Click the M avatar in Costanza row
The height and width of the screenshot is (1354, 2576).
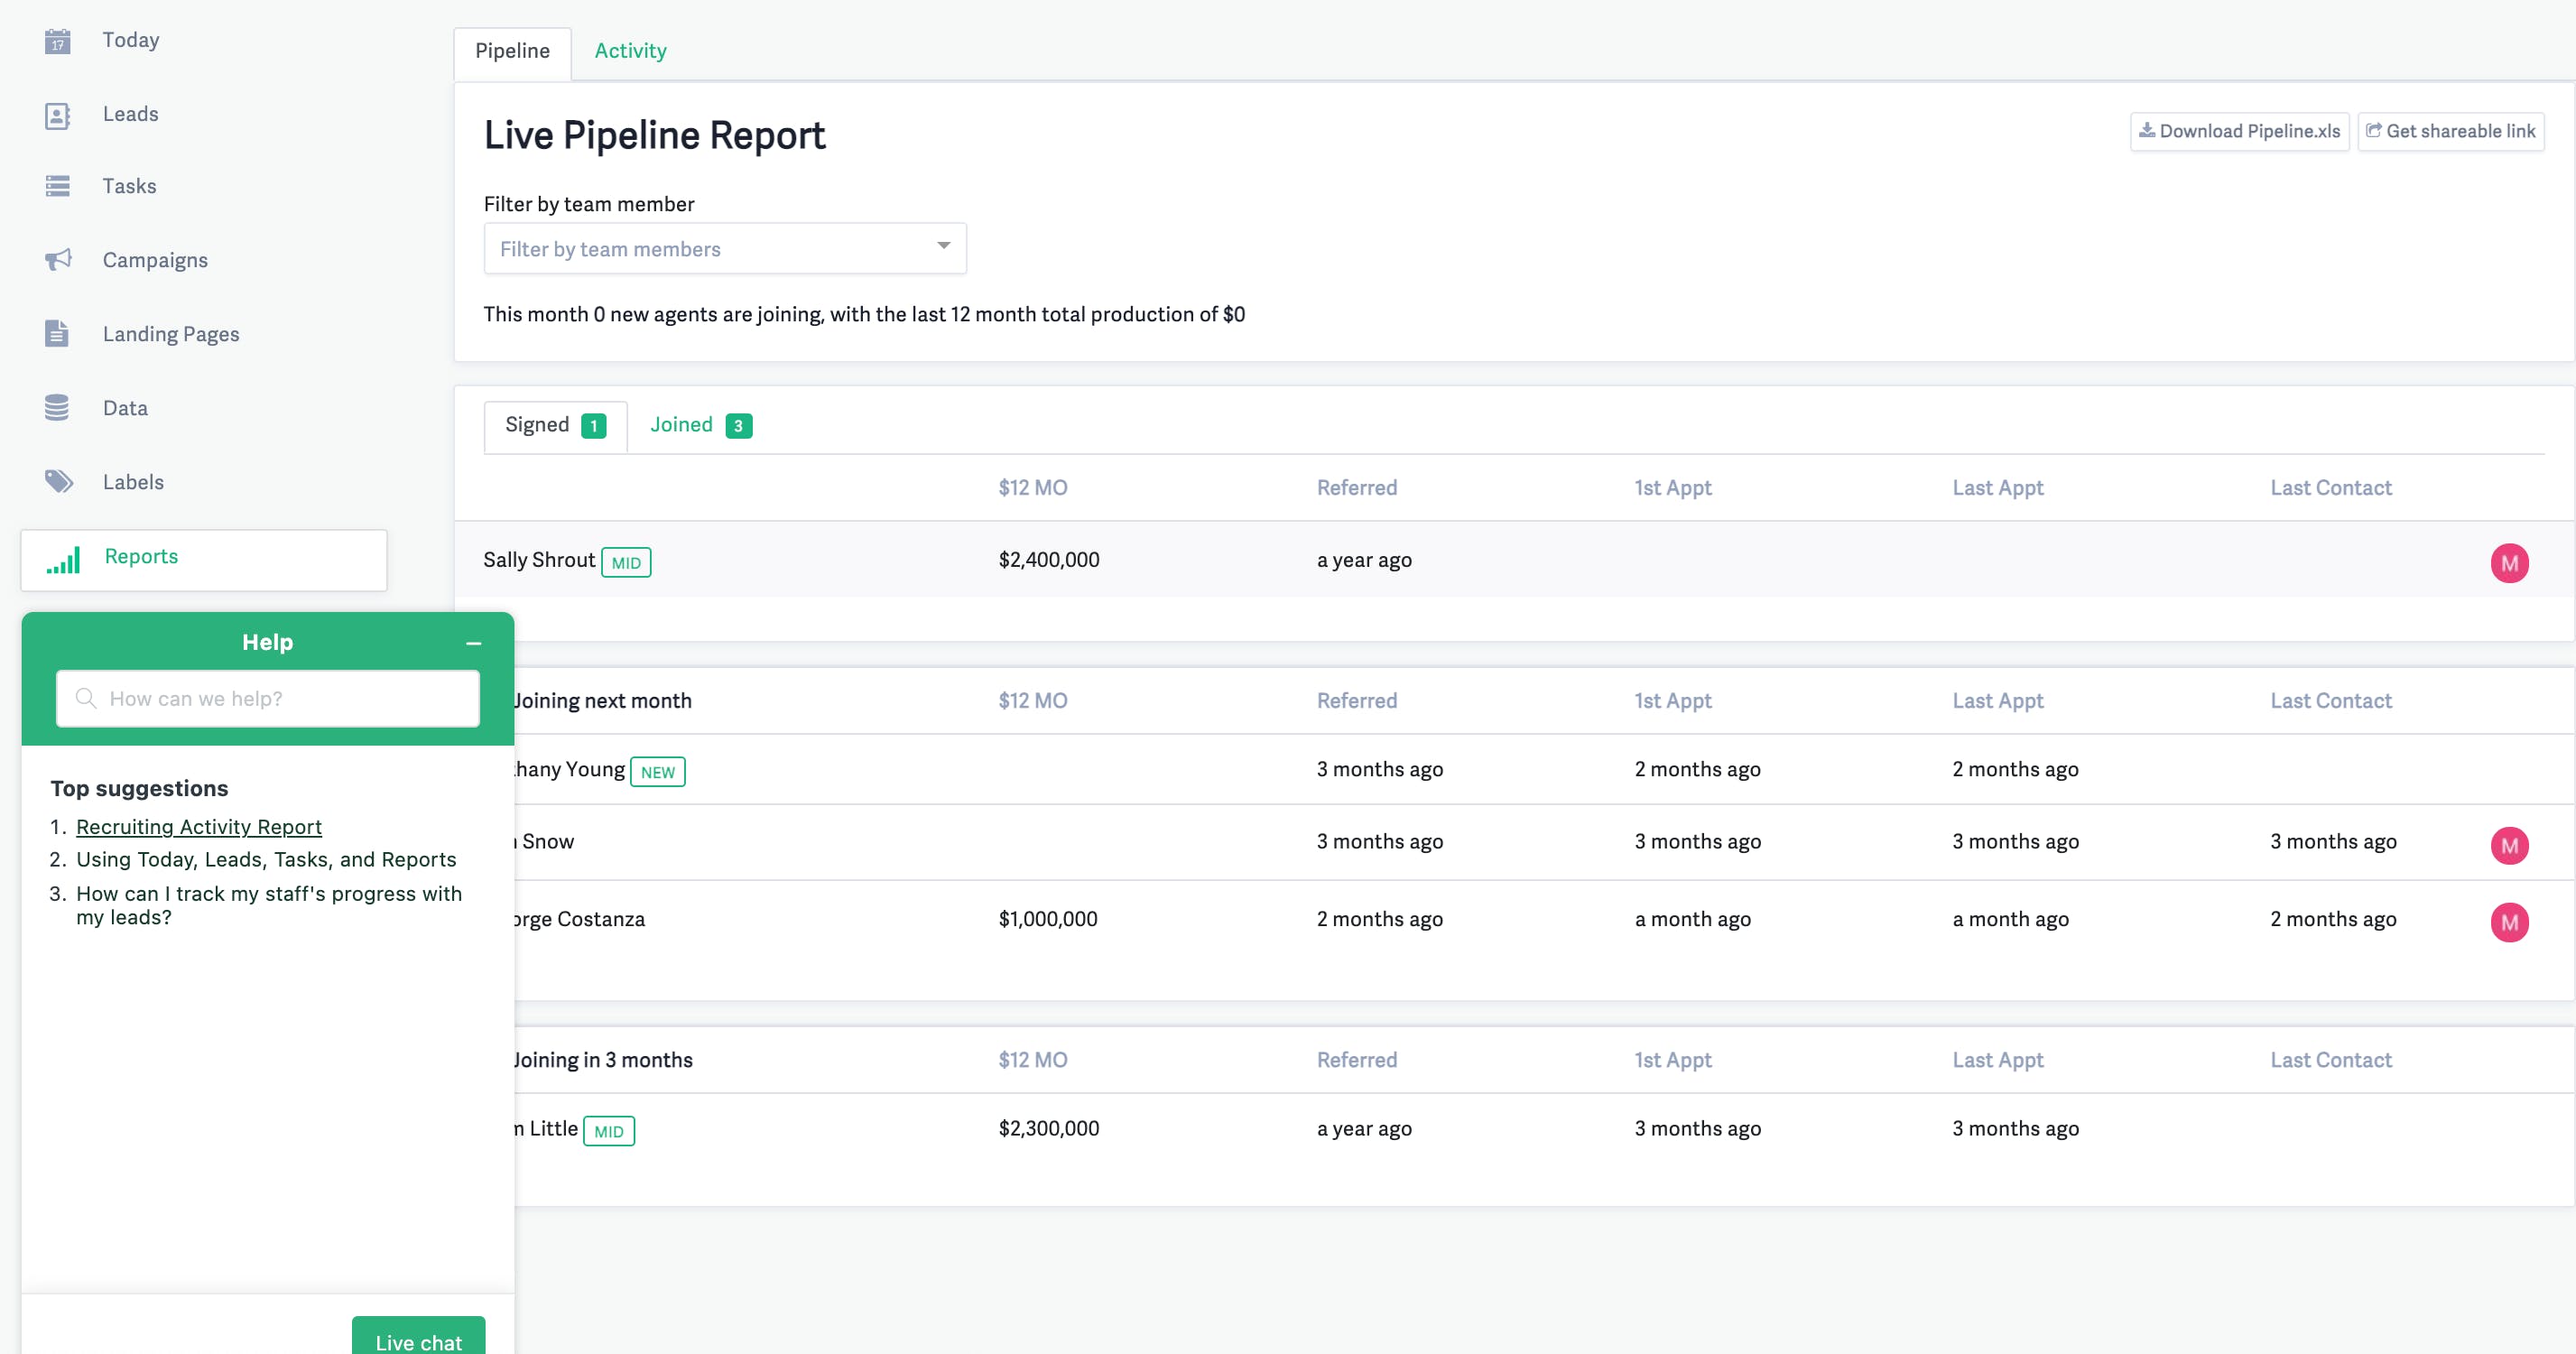pos(2509,922)
